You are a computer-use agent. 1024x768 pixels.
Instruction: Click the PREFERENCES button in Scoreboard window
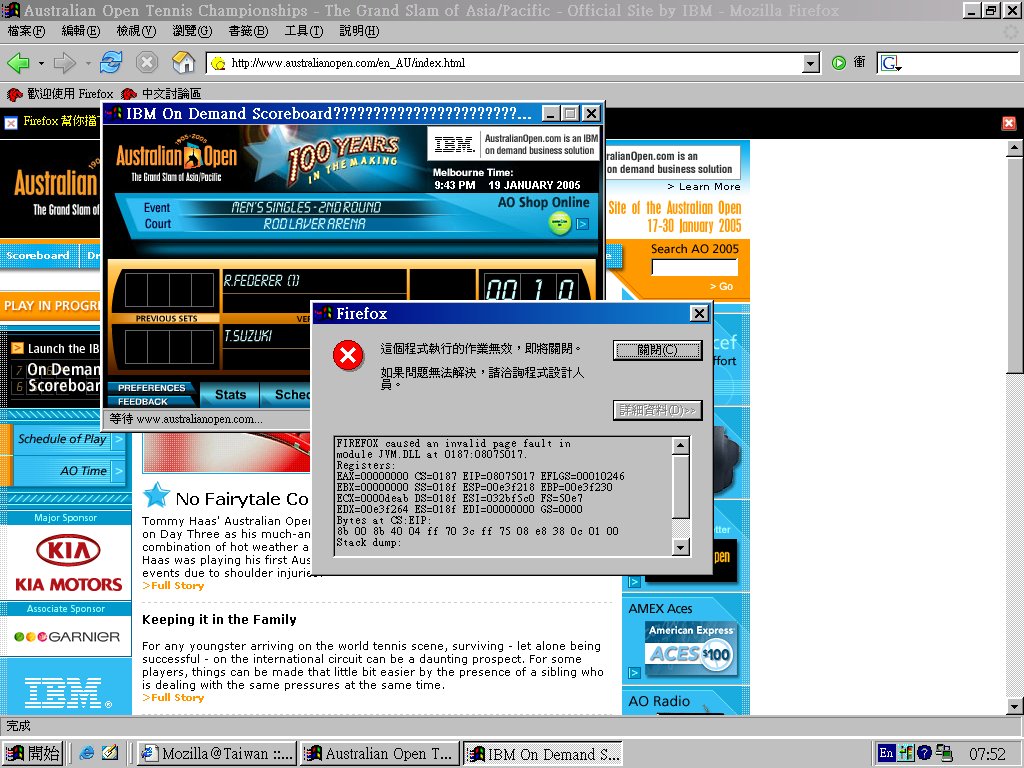(152, 387)
